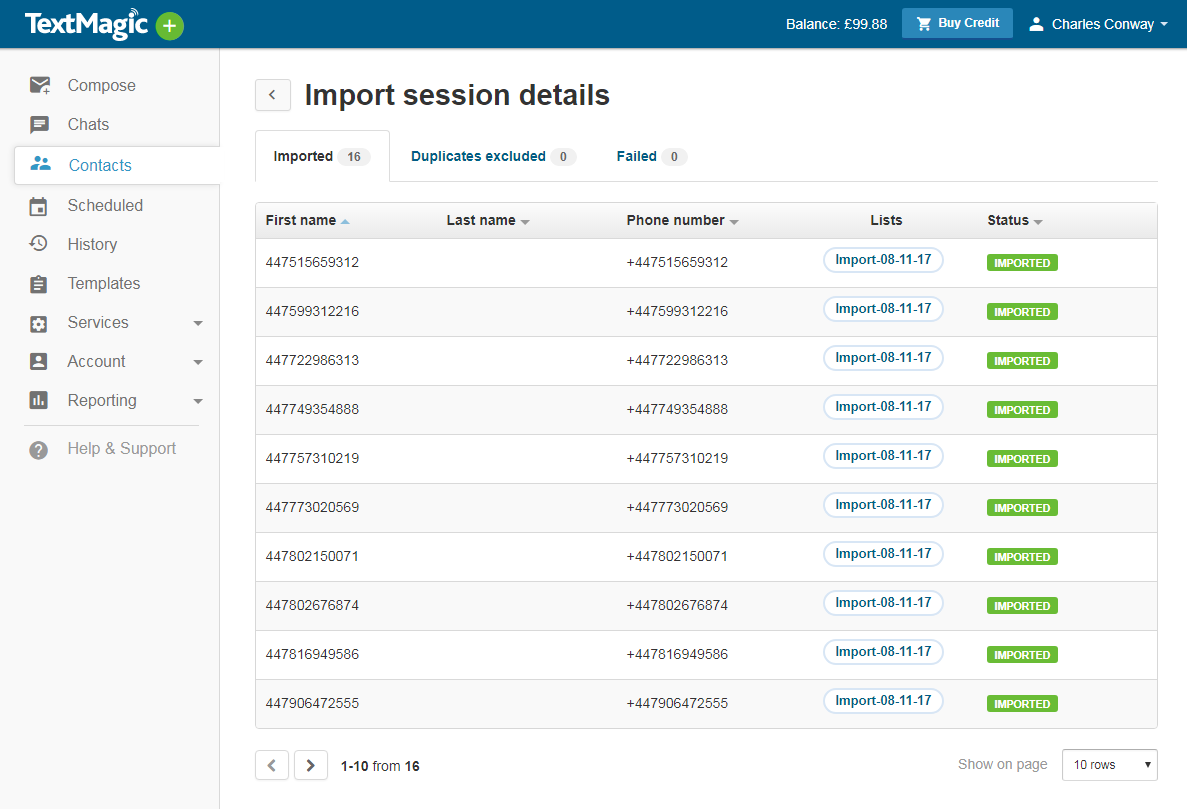Open Import-08-11-17 list for 447816949586
Viewport: 1187px width, 809px height.
click(x=883, y=652)
